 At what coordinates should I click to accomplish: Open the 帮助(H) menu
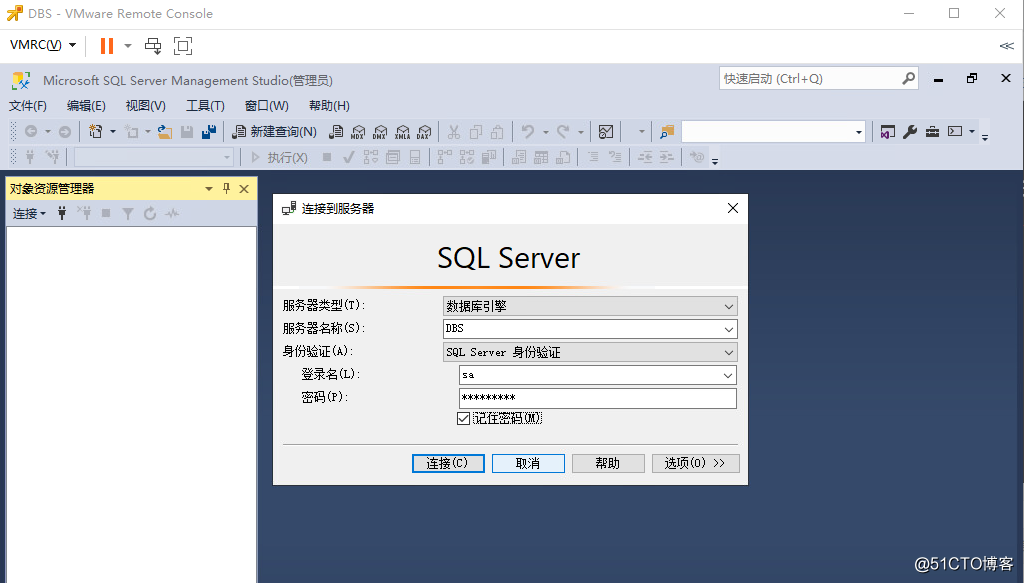pos(329,106)
